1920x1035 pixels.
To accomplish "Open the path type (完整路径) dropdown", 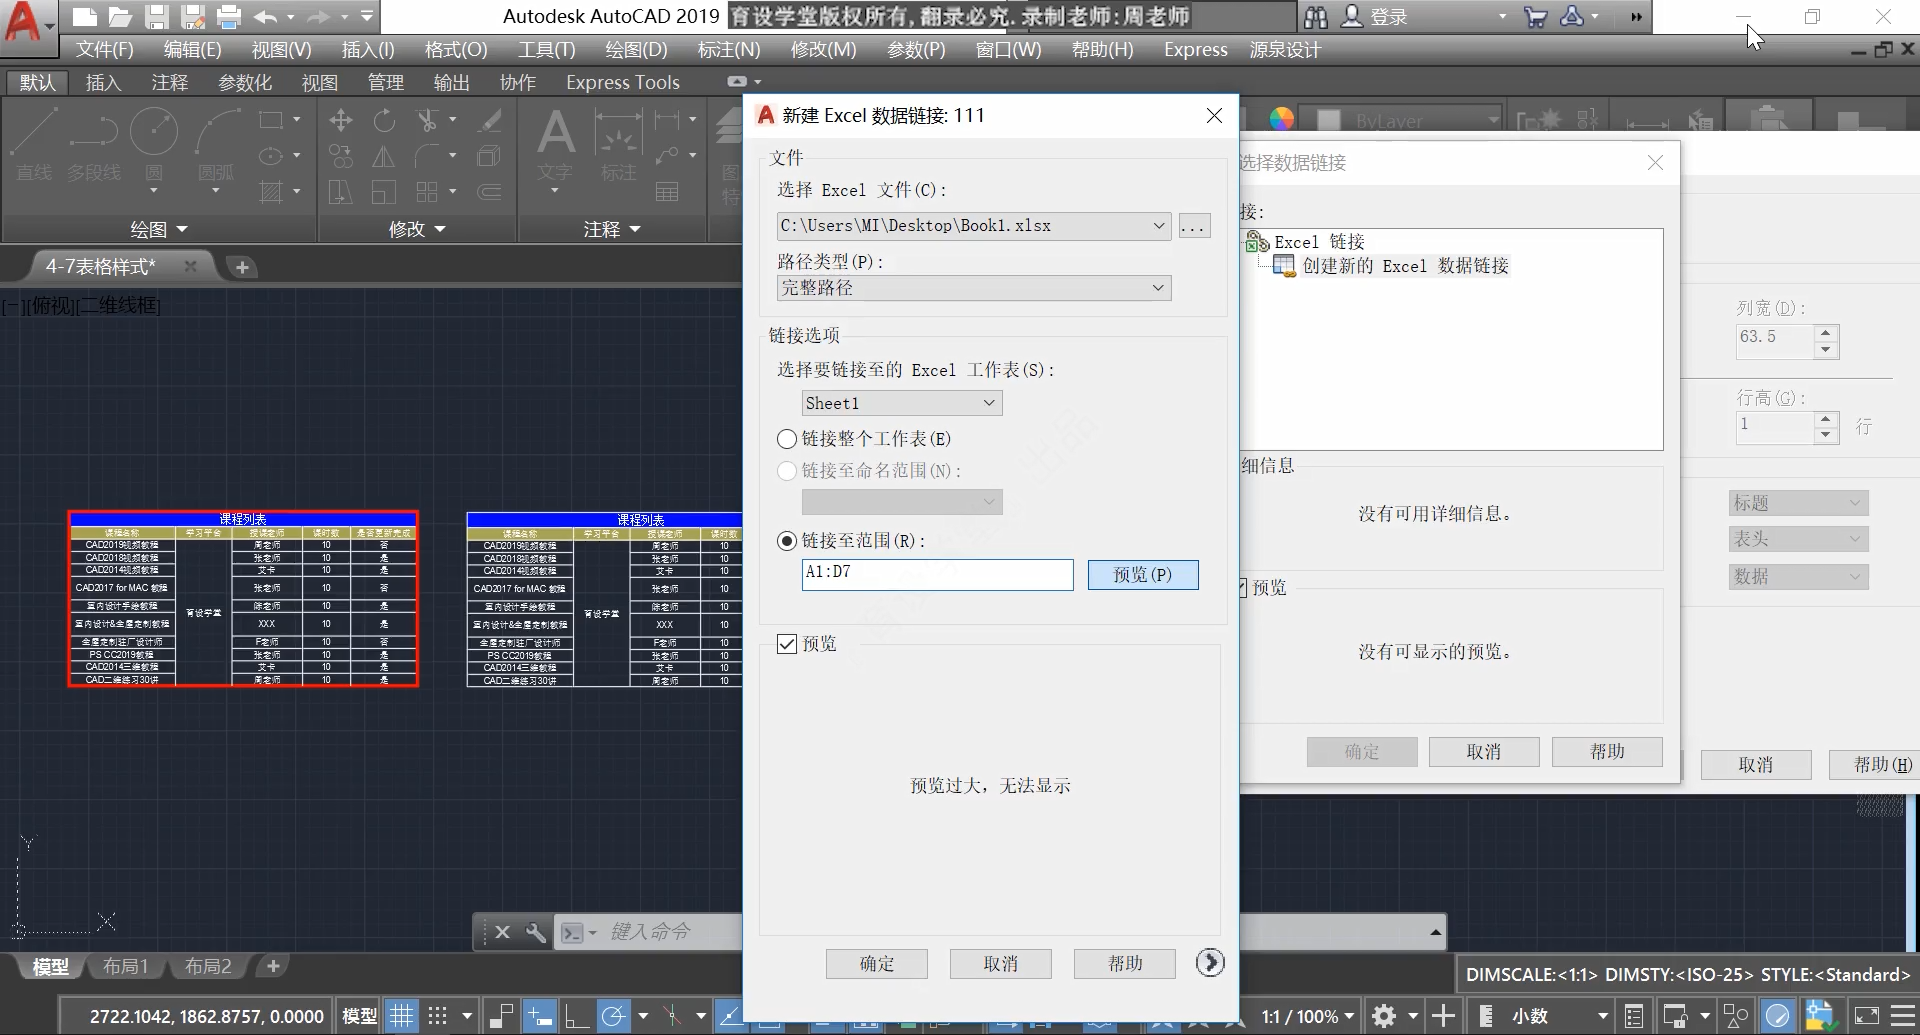I will point(1158,288).
